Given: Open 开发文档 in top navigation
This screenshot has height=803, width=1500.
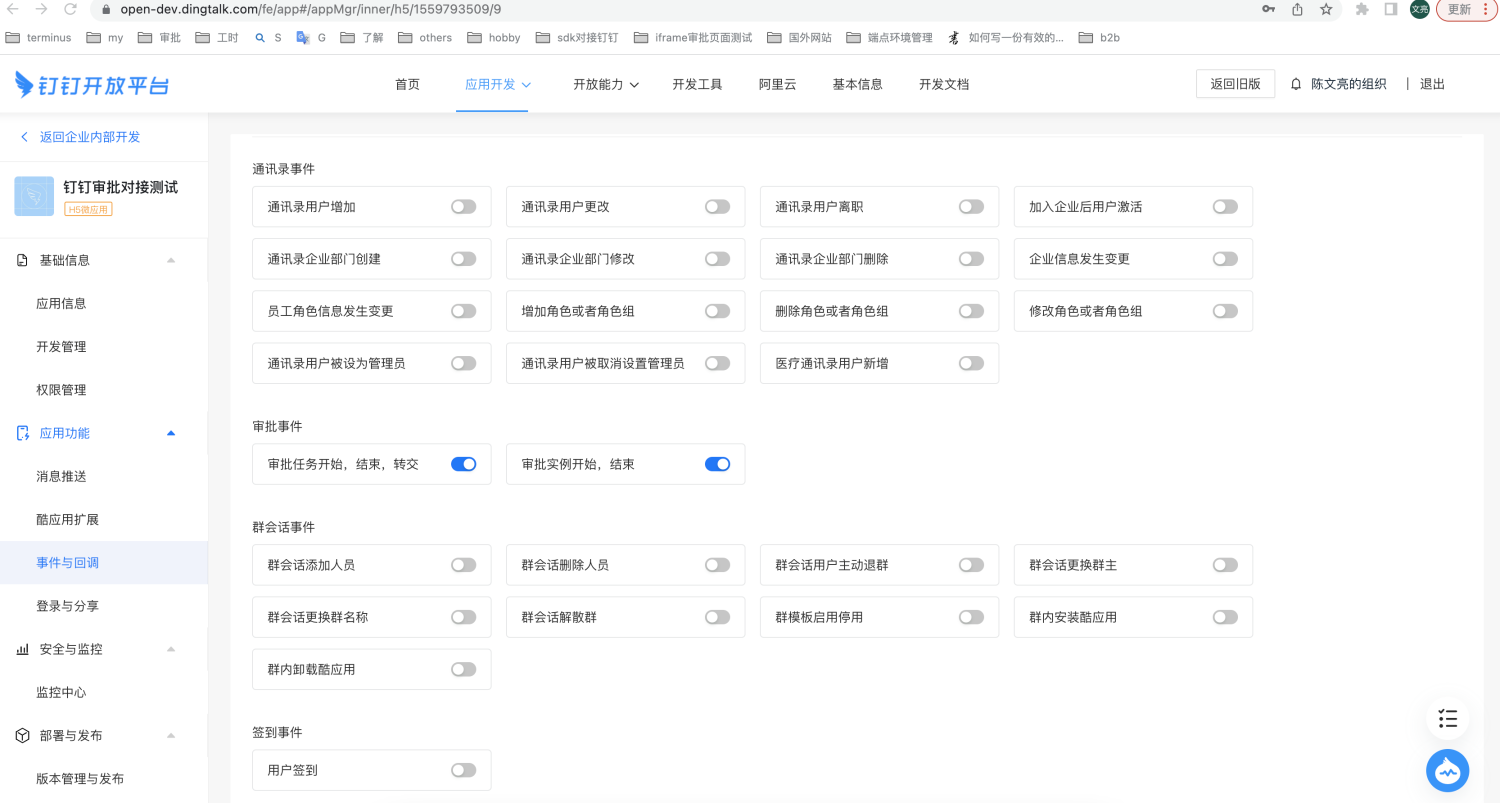Looking at the screenshot, I should pyautogui.click(x=944, y=84).
